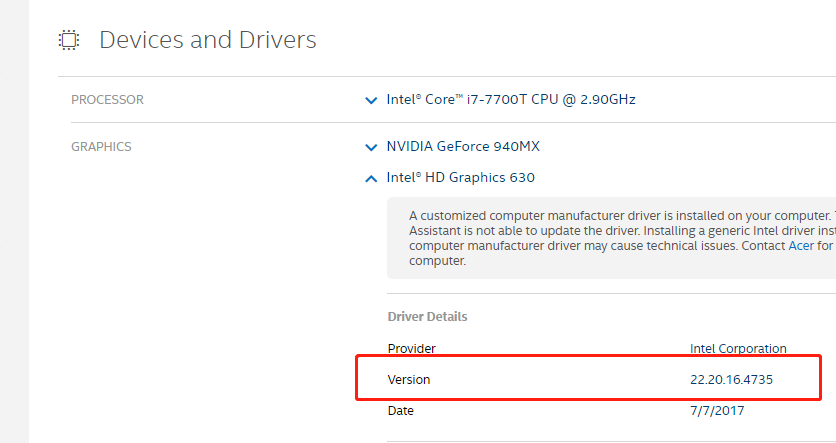Image resolution: width=836 pixels, height=443 pixels.
Task: Click the Driver Details heading
Action: point(427,317)
